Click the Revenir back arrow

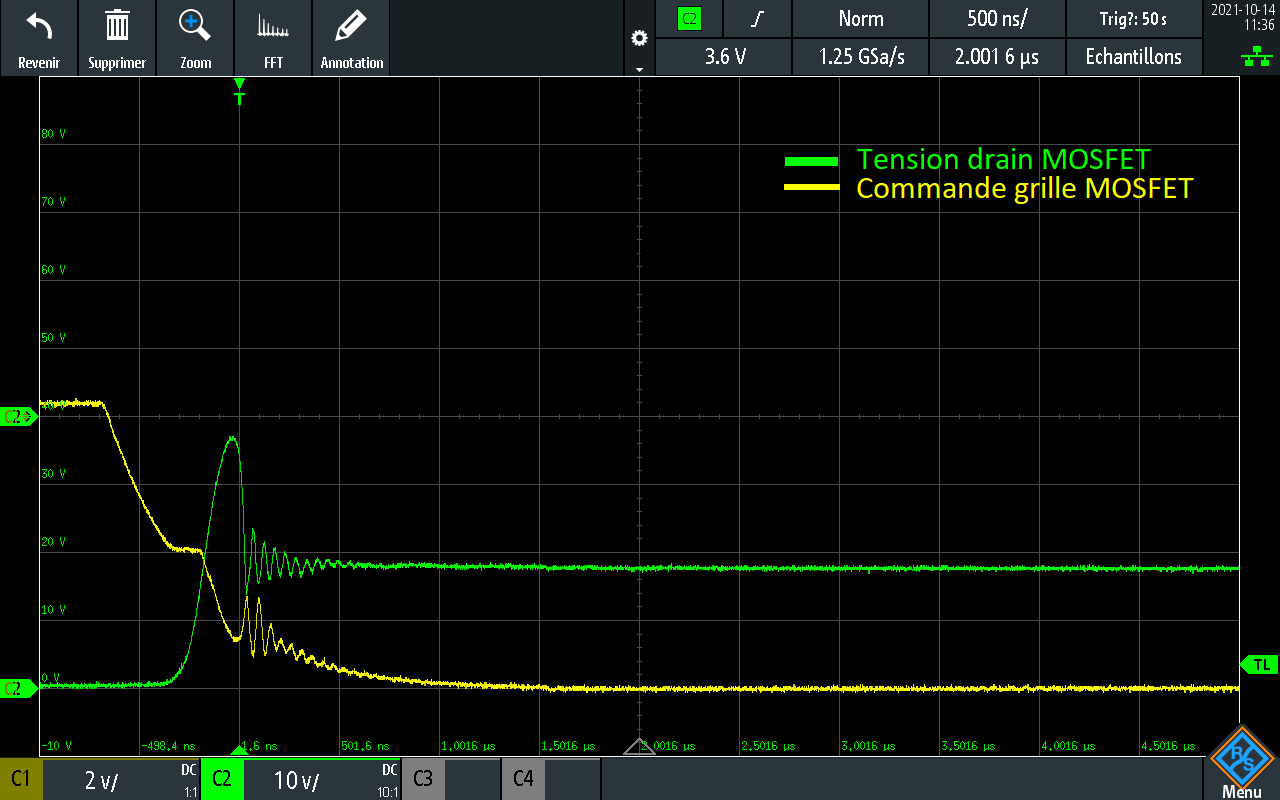click(x=39, y=25)
